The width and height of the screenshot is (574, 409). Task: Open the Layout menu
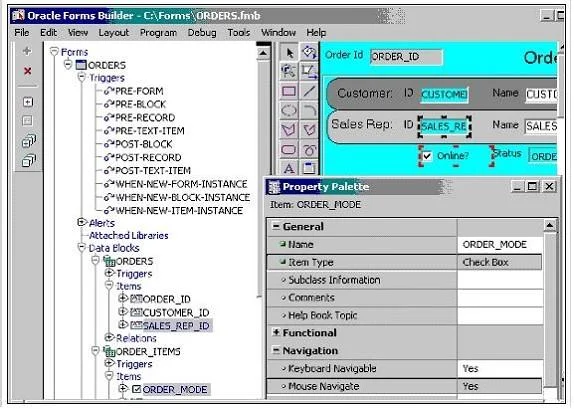[x=114, y=33]
